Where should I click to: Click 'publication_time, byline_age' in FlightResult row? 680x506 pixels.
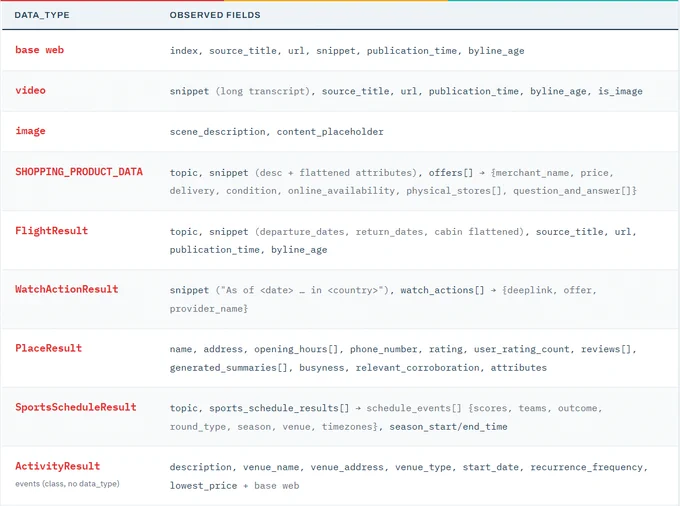[x=248, y=250]
